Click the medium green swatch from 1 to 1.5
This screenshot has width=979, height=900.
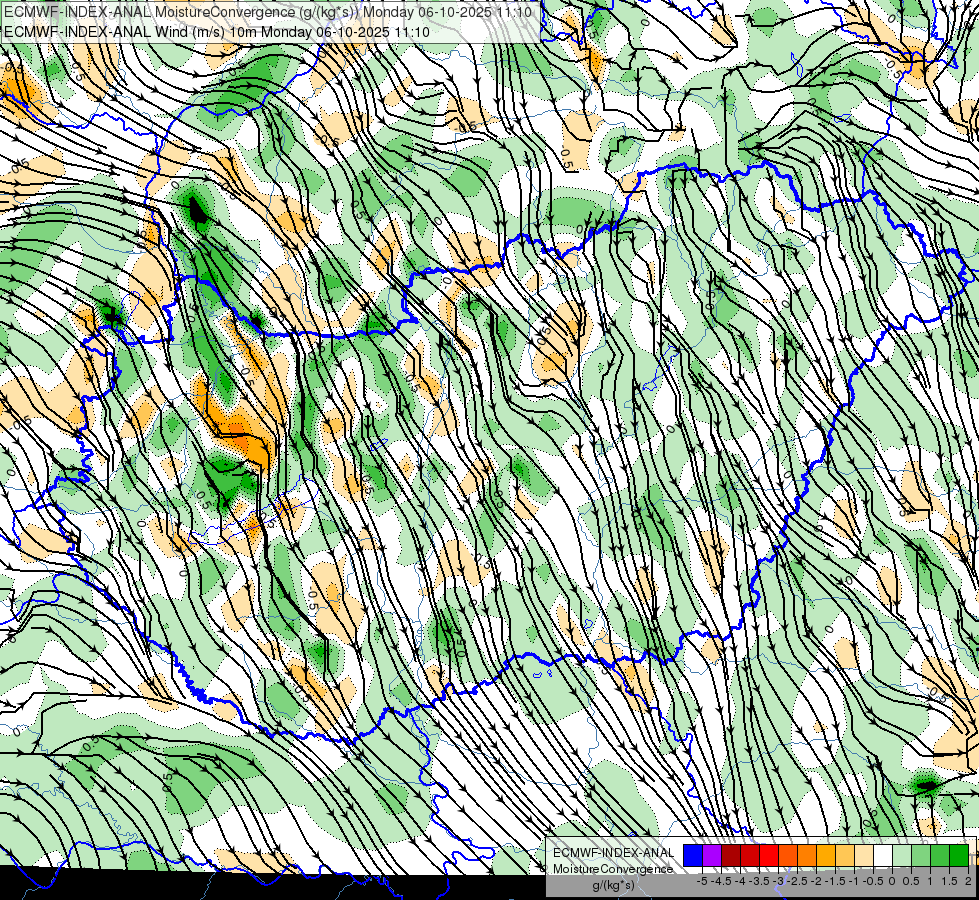(940, 856)
